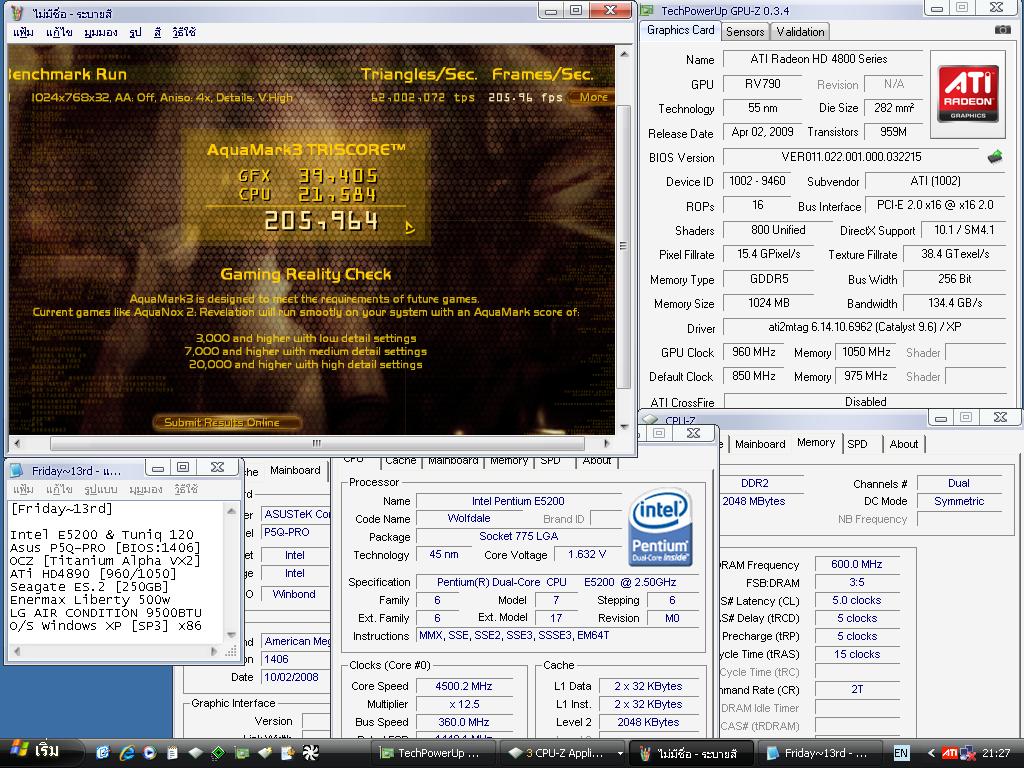Click the EN language bar indicator

coord(901,753)
